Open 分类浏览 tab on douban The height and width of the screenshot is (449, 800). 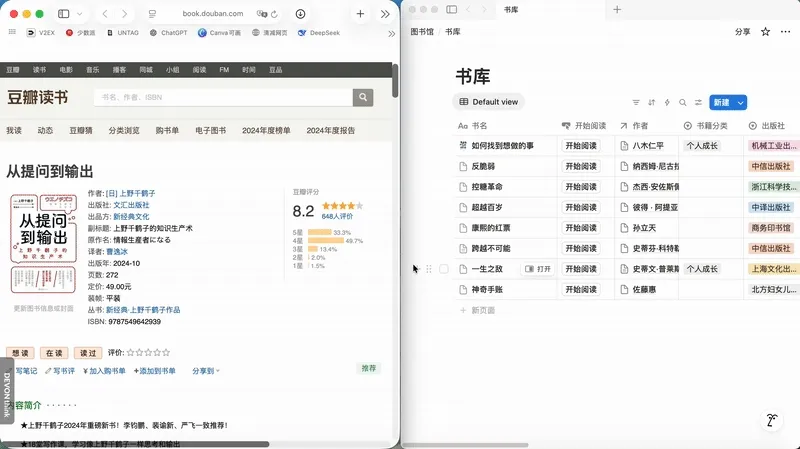click(123, 131)
